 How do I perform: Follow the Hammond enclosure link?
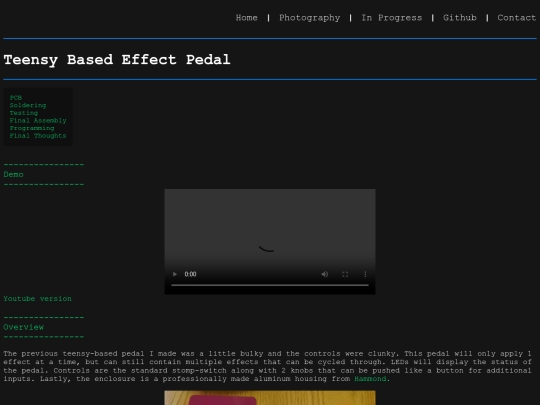(x=370, y=379)
